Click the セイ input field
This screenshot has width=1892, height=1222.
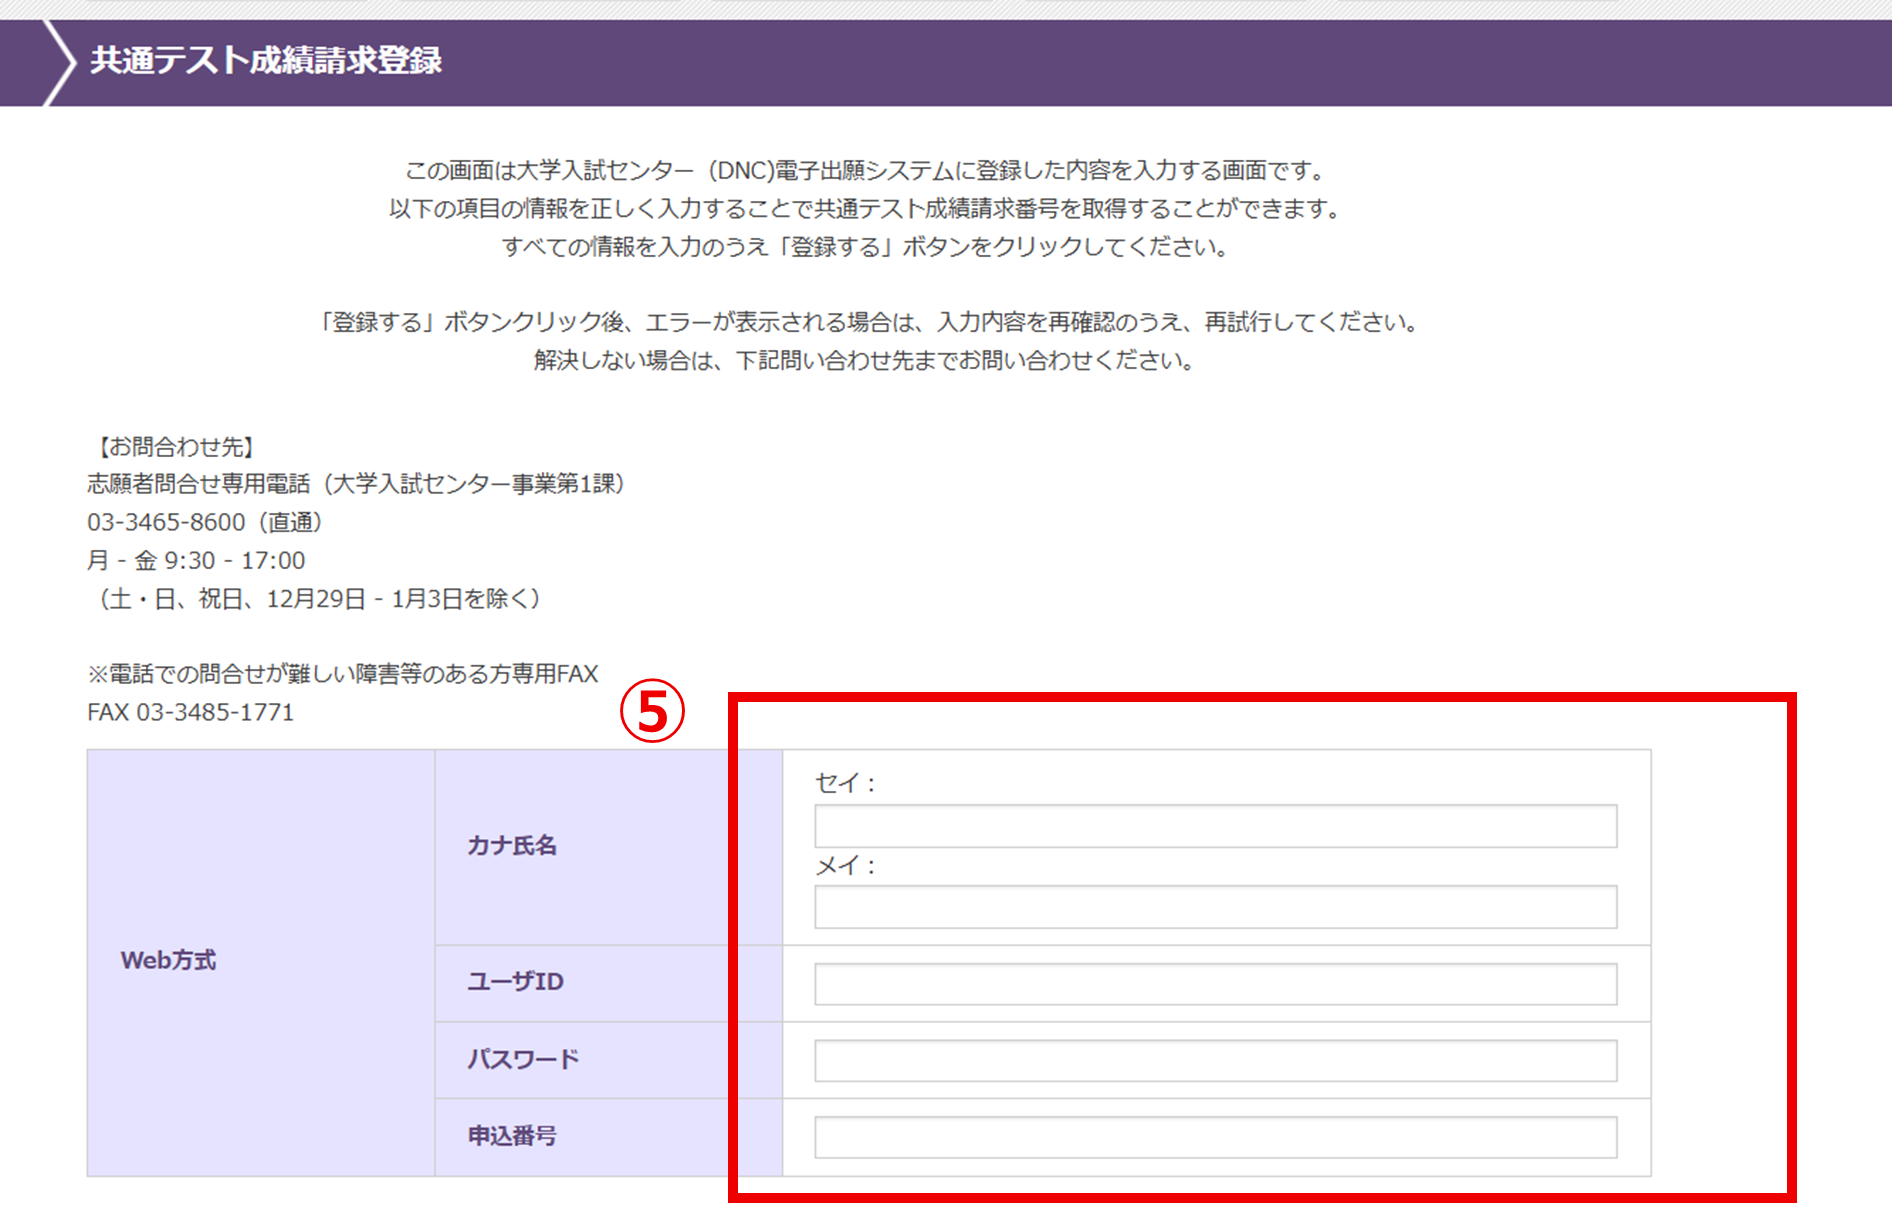coord(1214,826)
